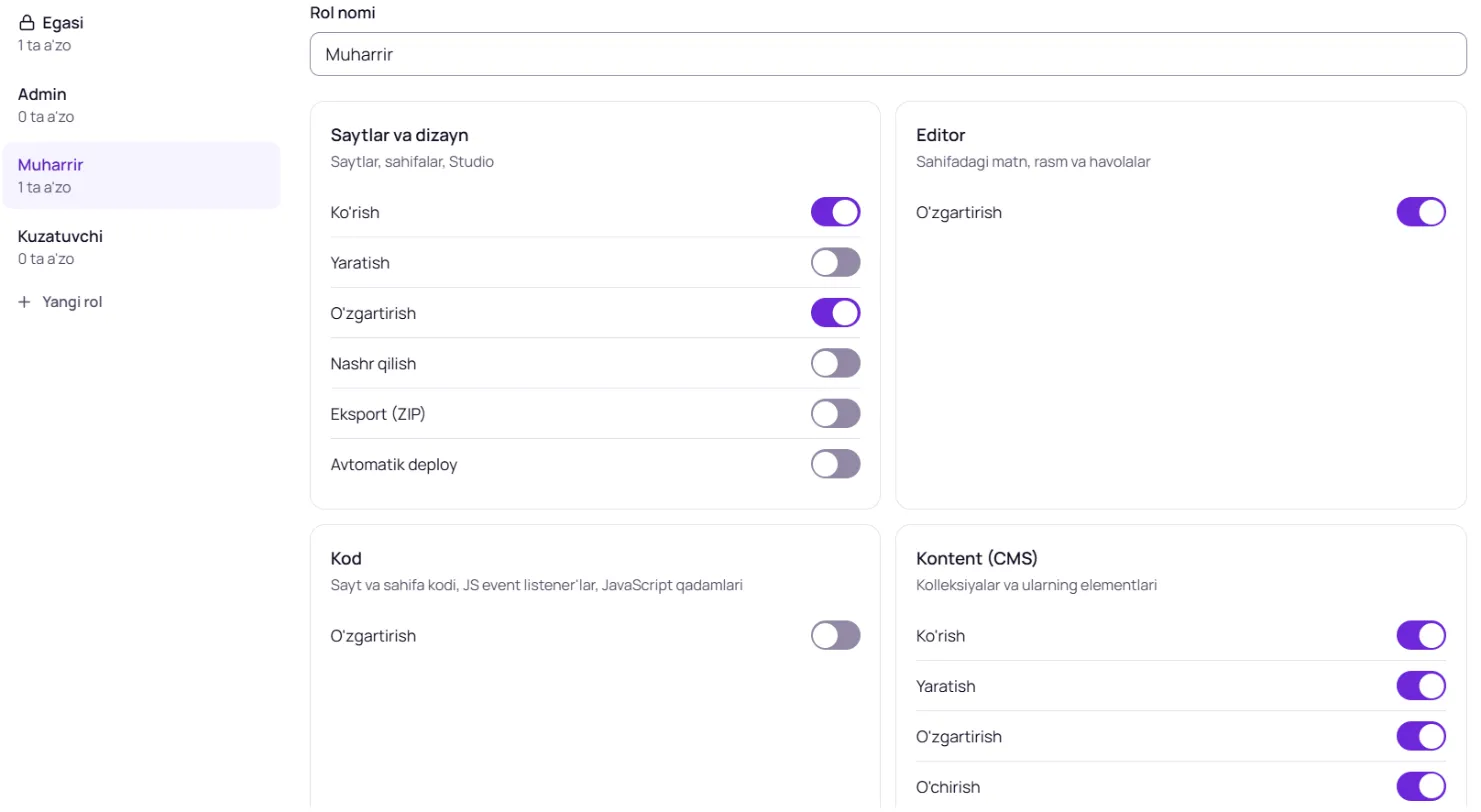
Task: Click the "Kolleksiyalar va ularning elementlari" description
Action: tap(1036, 585)
